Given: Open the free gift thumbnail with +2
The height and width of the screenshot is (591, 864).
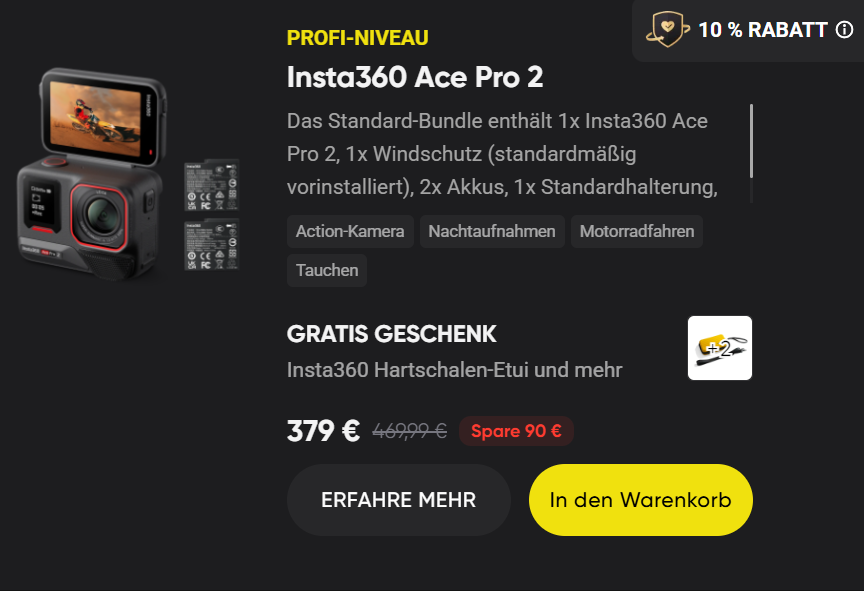Looking at the screenshot, I should click(720, 348).
